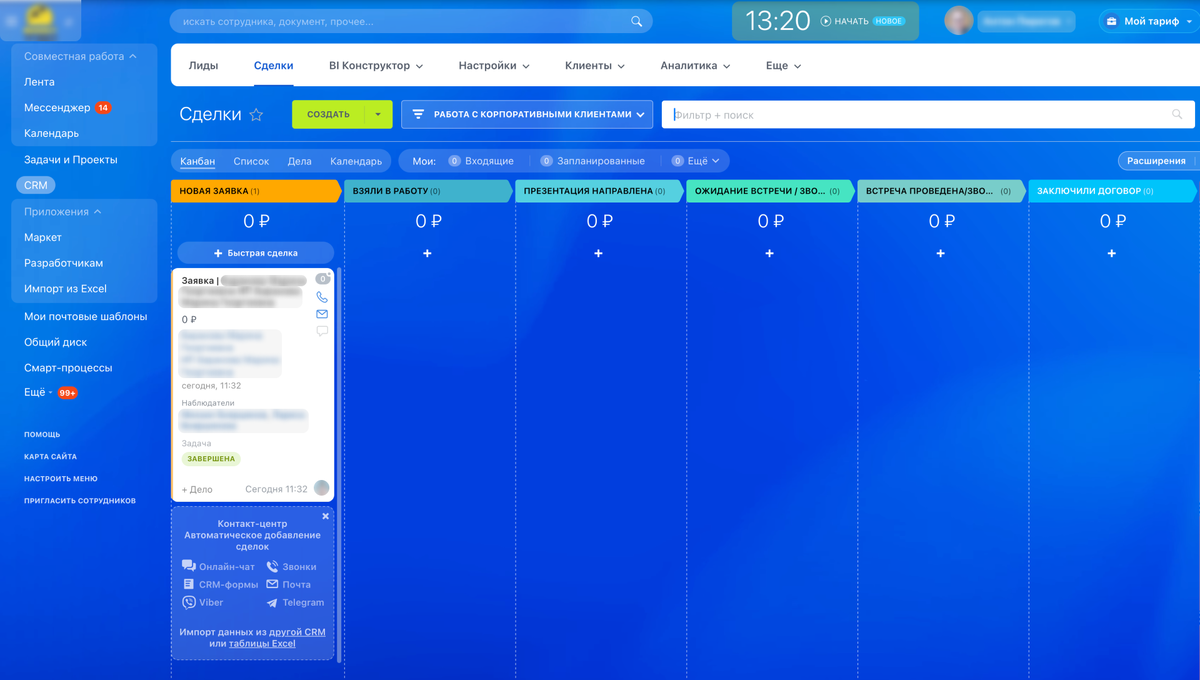This screenshot has width=1200, height=680.
Task: Expand the Аналитика menu
Action: tap(695, 66)
